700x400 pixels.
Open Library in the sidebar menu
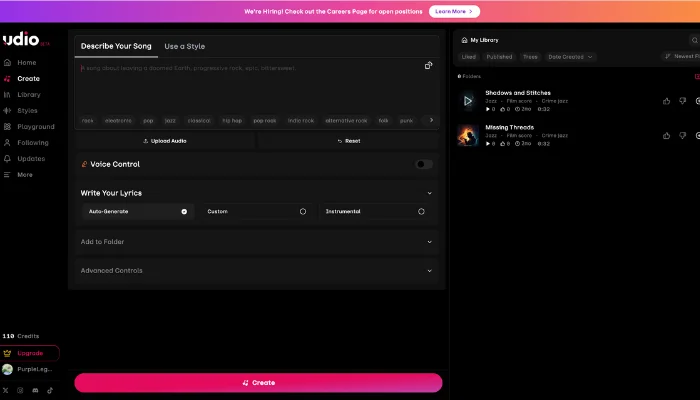pos(28,95)
